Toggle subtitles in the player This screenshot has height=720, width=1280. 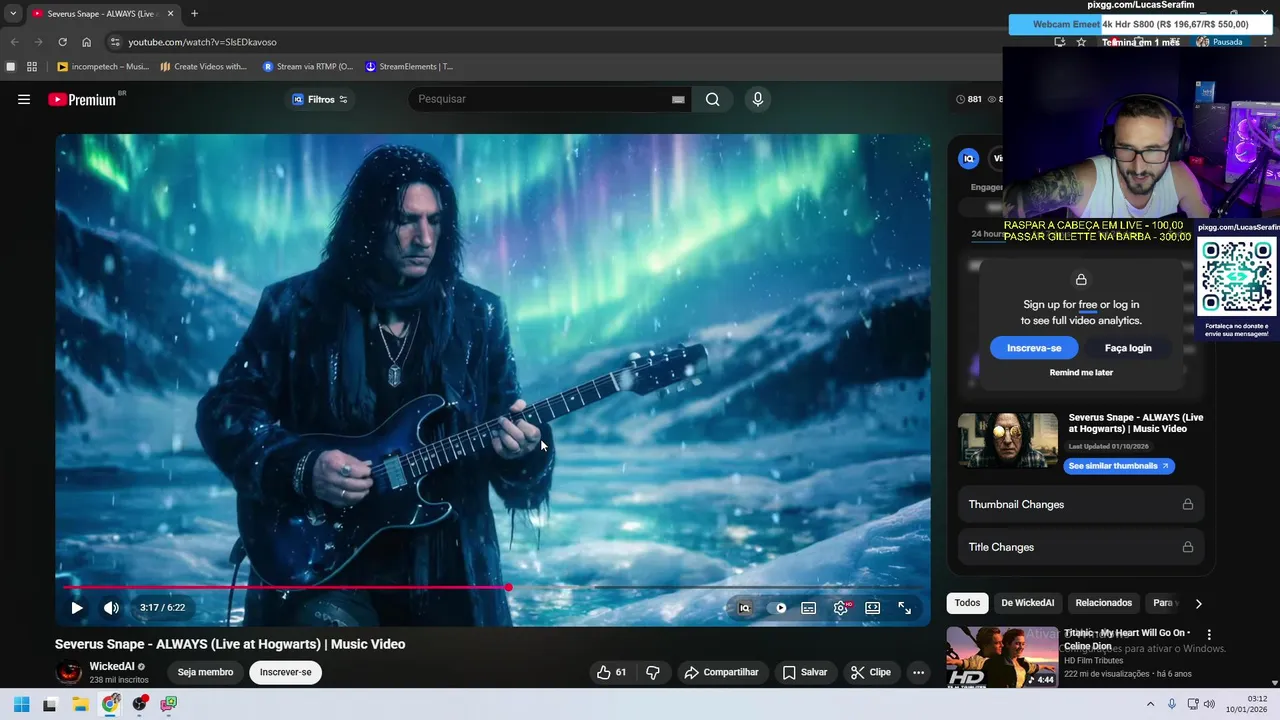808,608
